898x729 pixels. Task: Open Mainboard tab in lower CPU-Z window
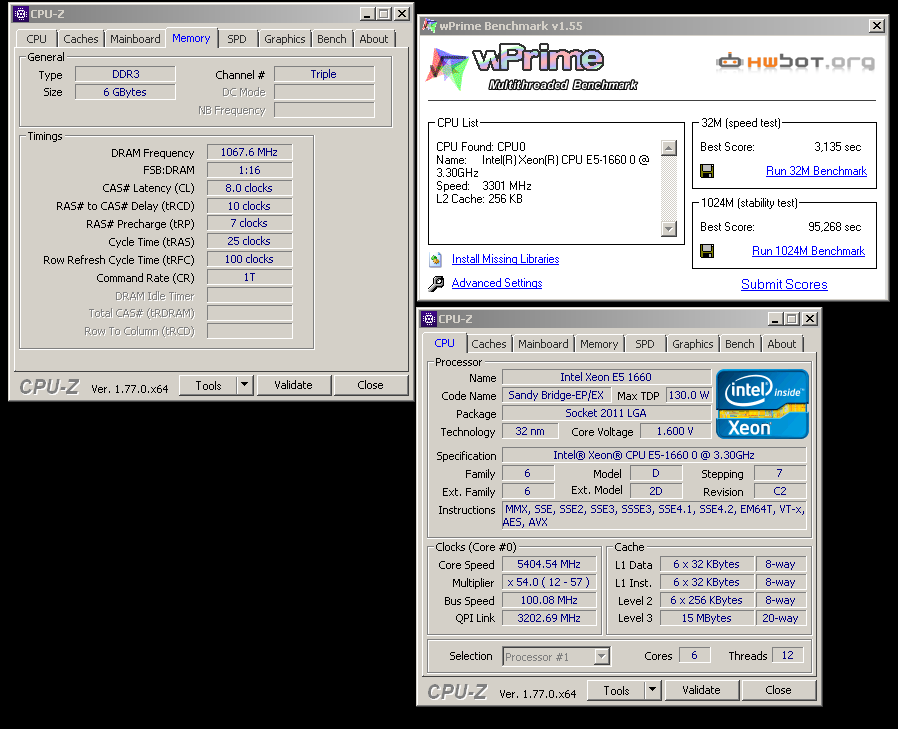(x=543, y=344)
